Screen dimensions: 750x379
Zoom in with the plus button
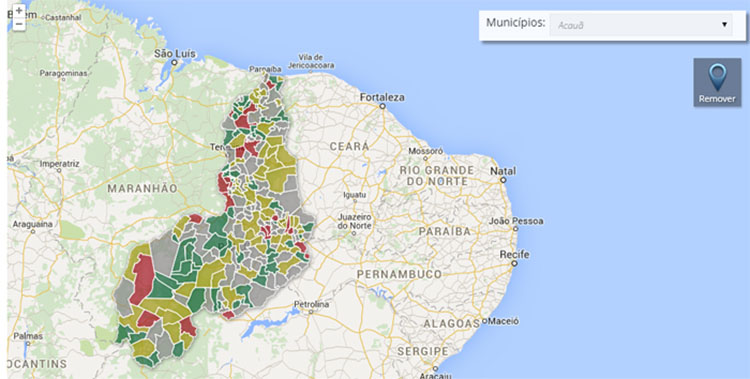tap(19, 11)
